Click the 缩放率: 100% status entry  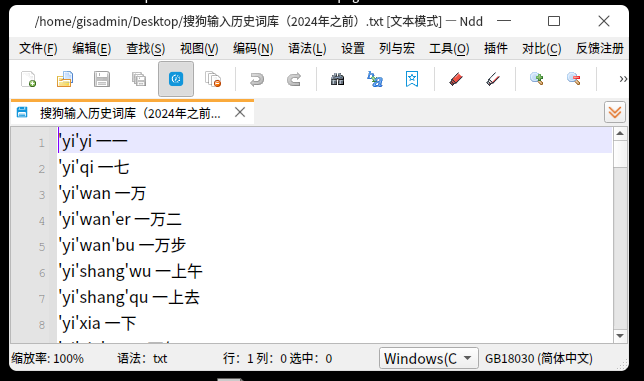click(x=48, y=358)
